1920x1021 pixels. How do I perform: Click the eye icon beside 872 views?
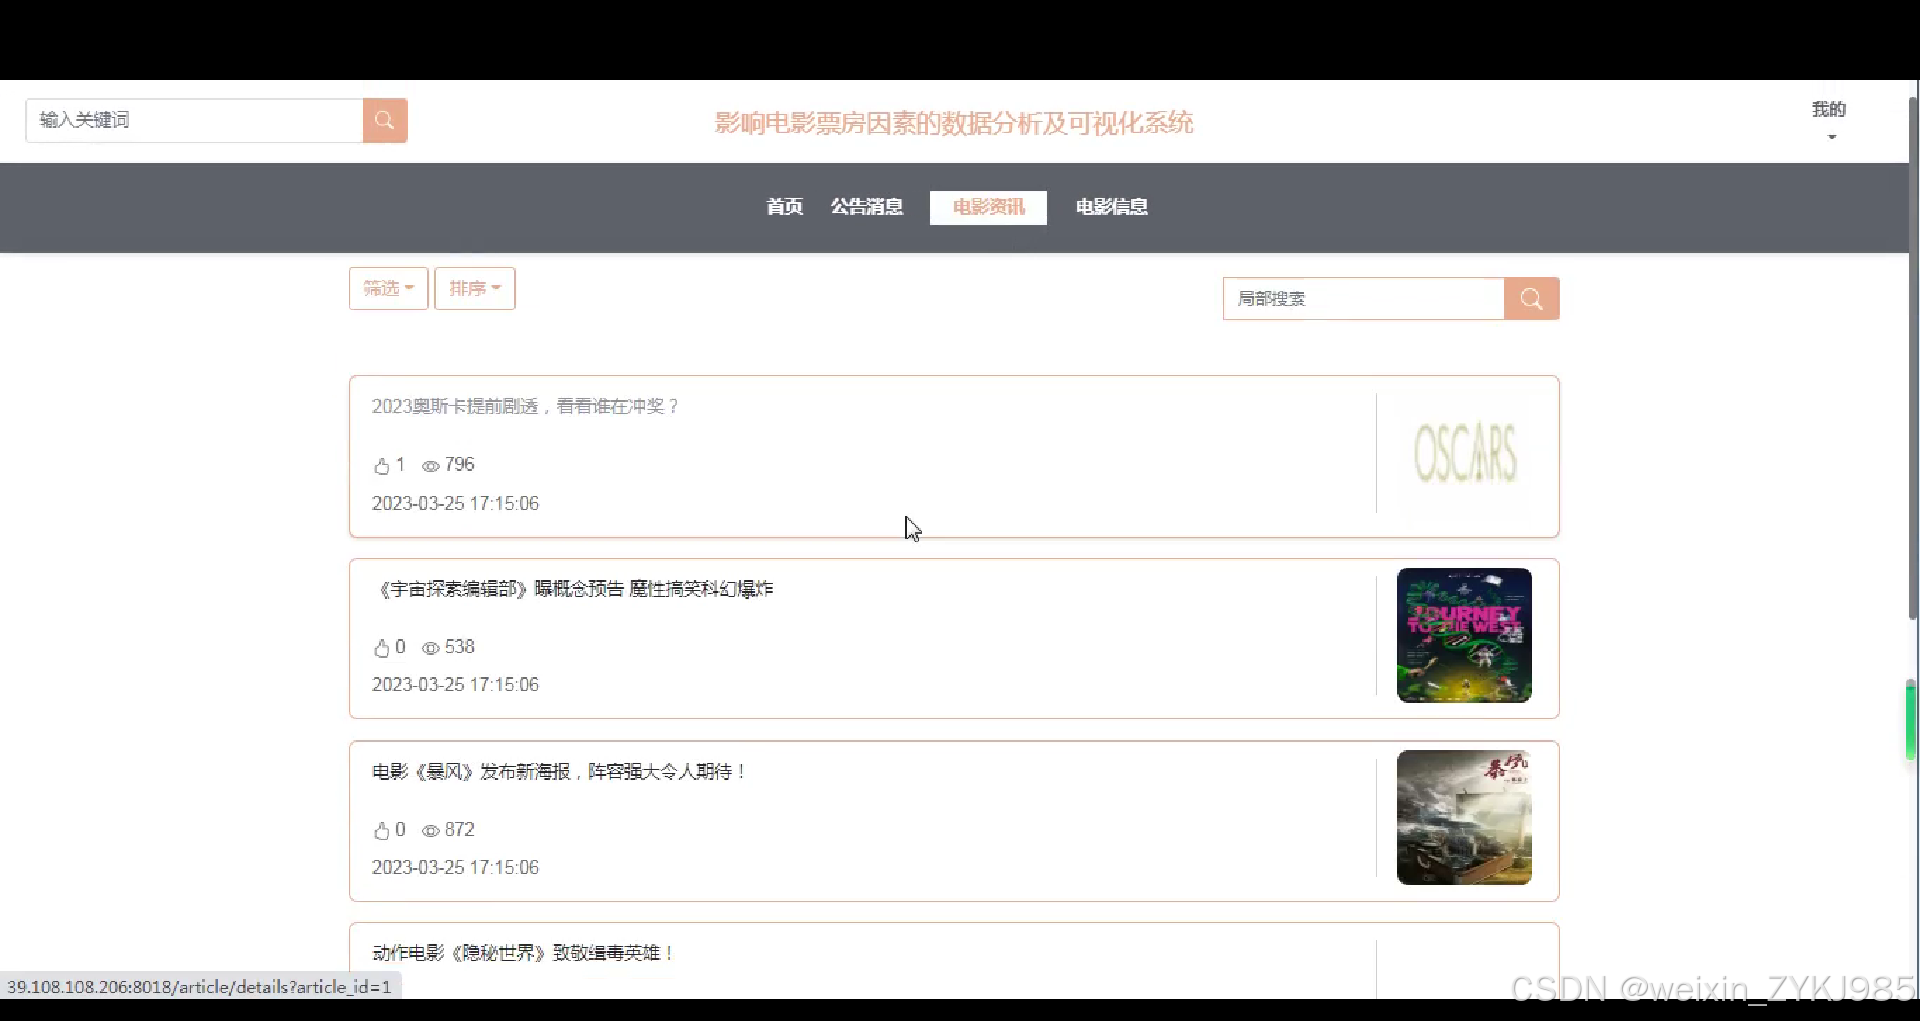(x=431, y=831)
